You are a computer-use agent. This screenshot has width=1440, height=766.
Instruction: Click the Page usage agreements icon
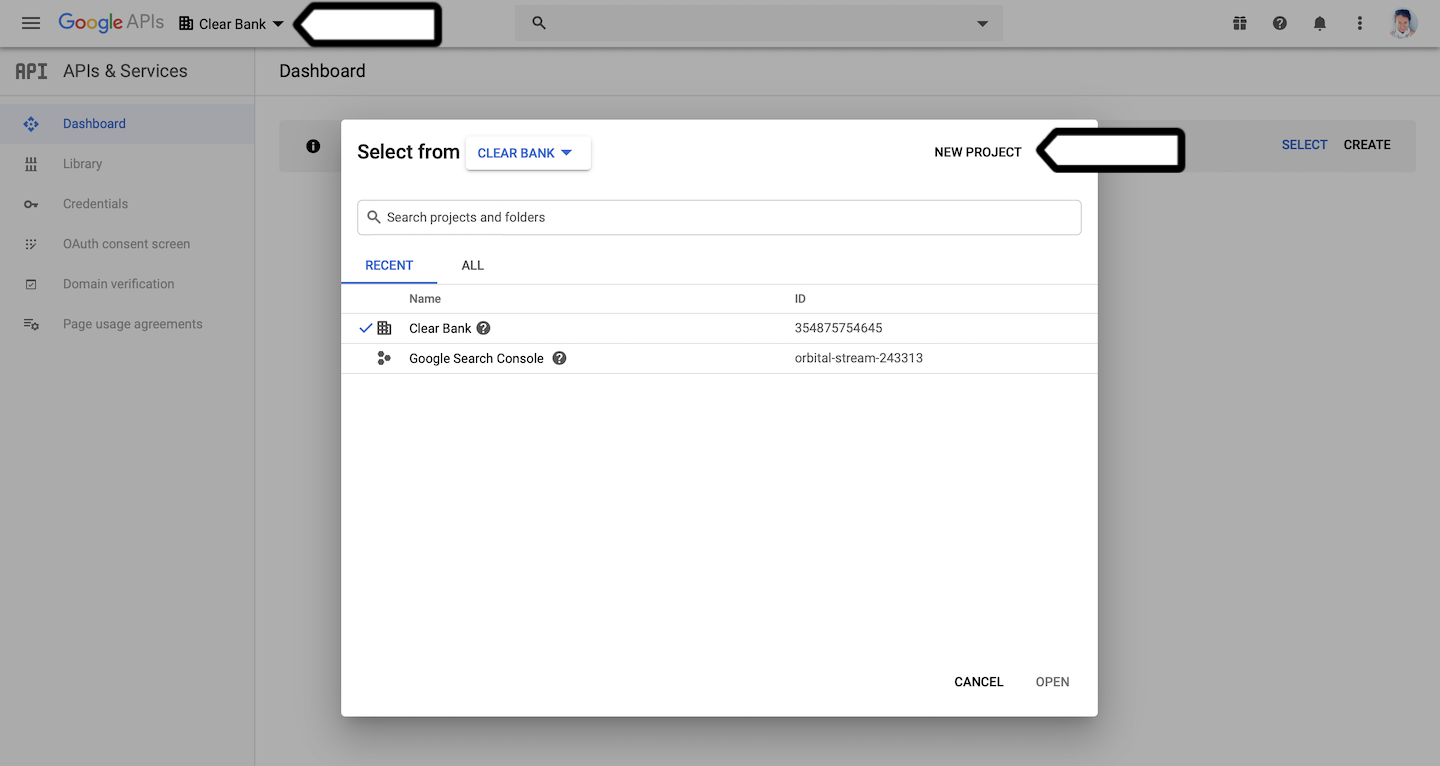click(31, 324)
